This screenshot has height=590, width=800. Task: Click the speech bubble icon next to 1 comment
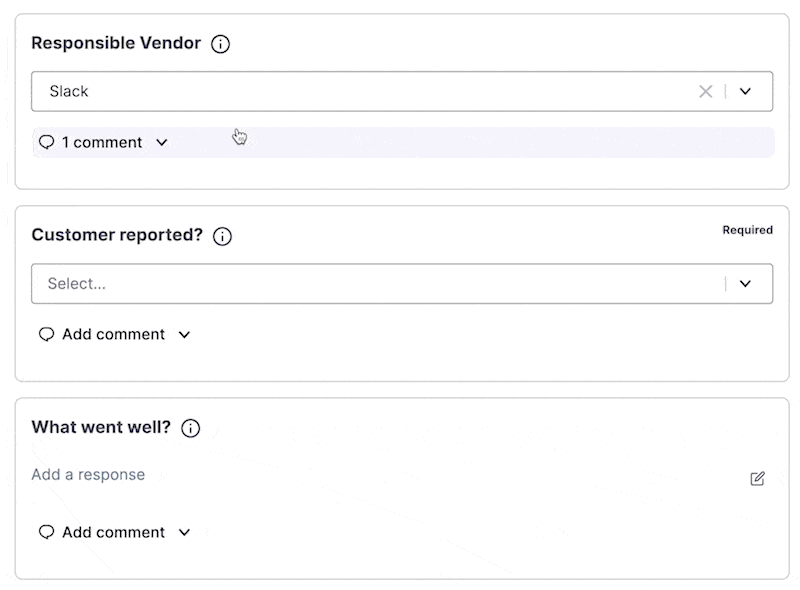pos(46,142)
